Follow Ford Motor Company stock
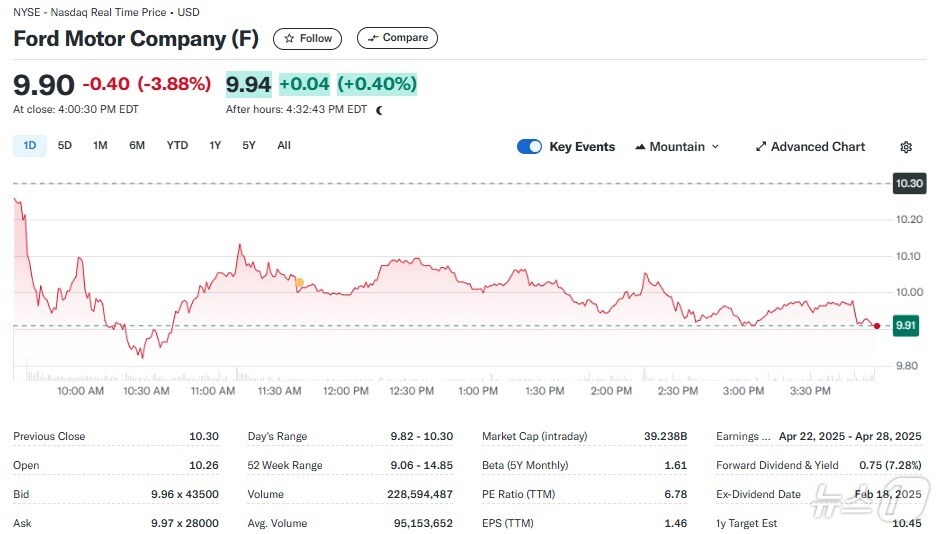Image resolution: width=940 pixels, height=534 pixels. [x=308, y=38]
